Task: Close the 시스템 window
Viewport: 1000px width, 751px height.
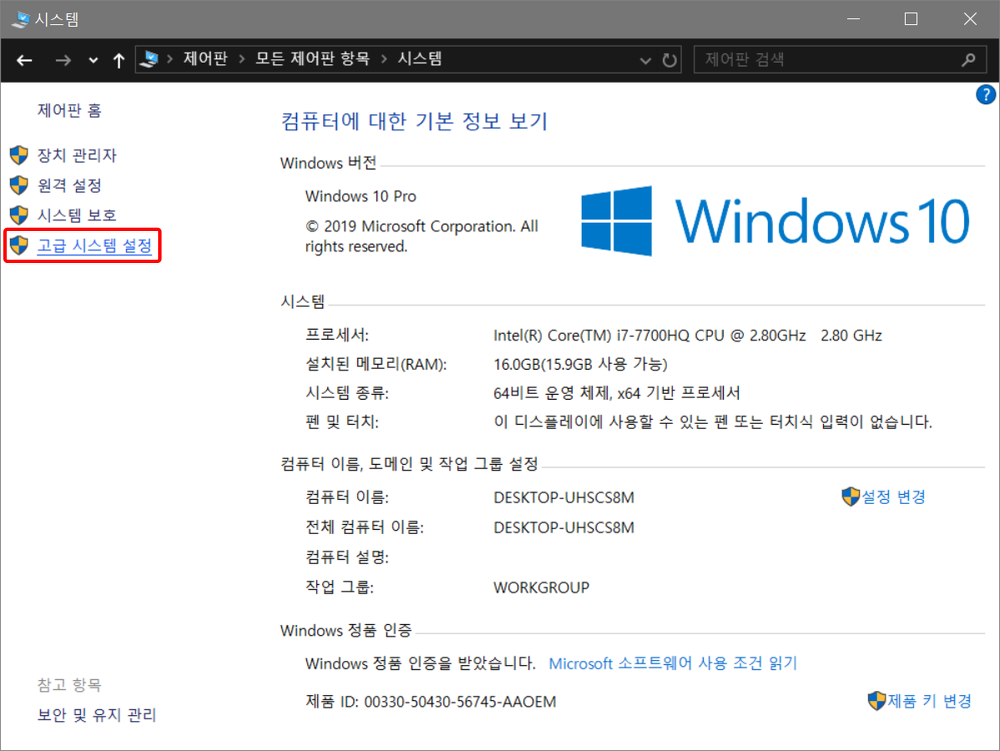Action: [x=970, y=19]
